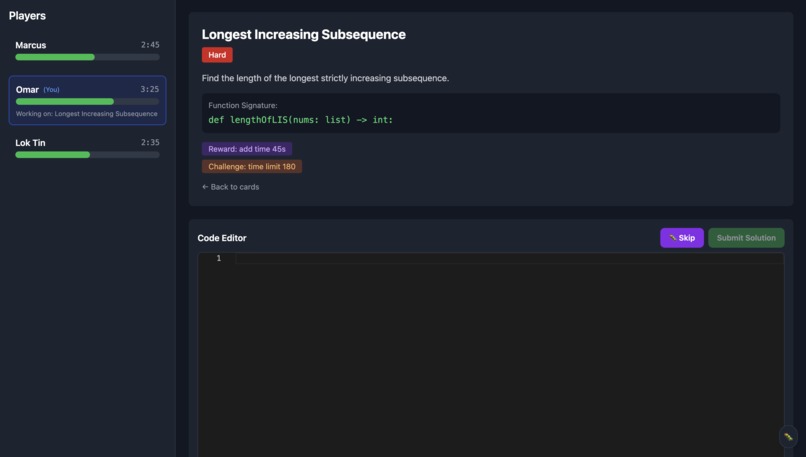The width and height of the screenshot is (806, 457).
Task: Click Marcus's green progress bar
Action: pos(55,57)
